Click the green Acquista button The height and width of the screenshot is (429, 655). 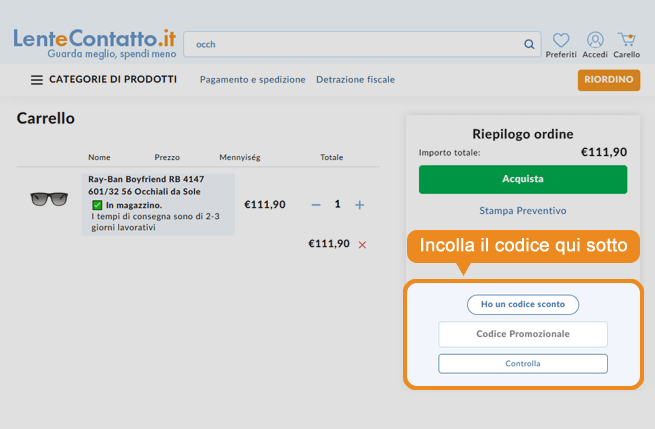point(522,179)
